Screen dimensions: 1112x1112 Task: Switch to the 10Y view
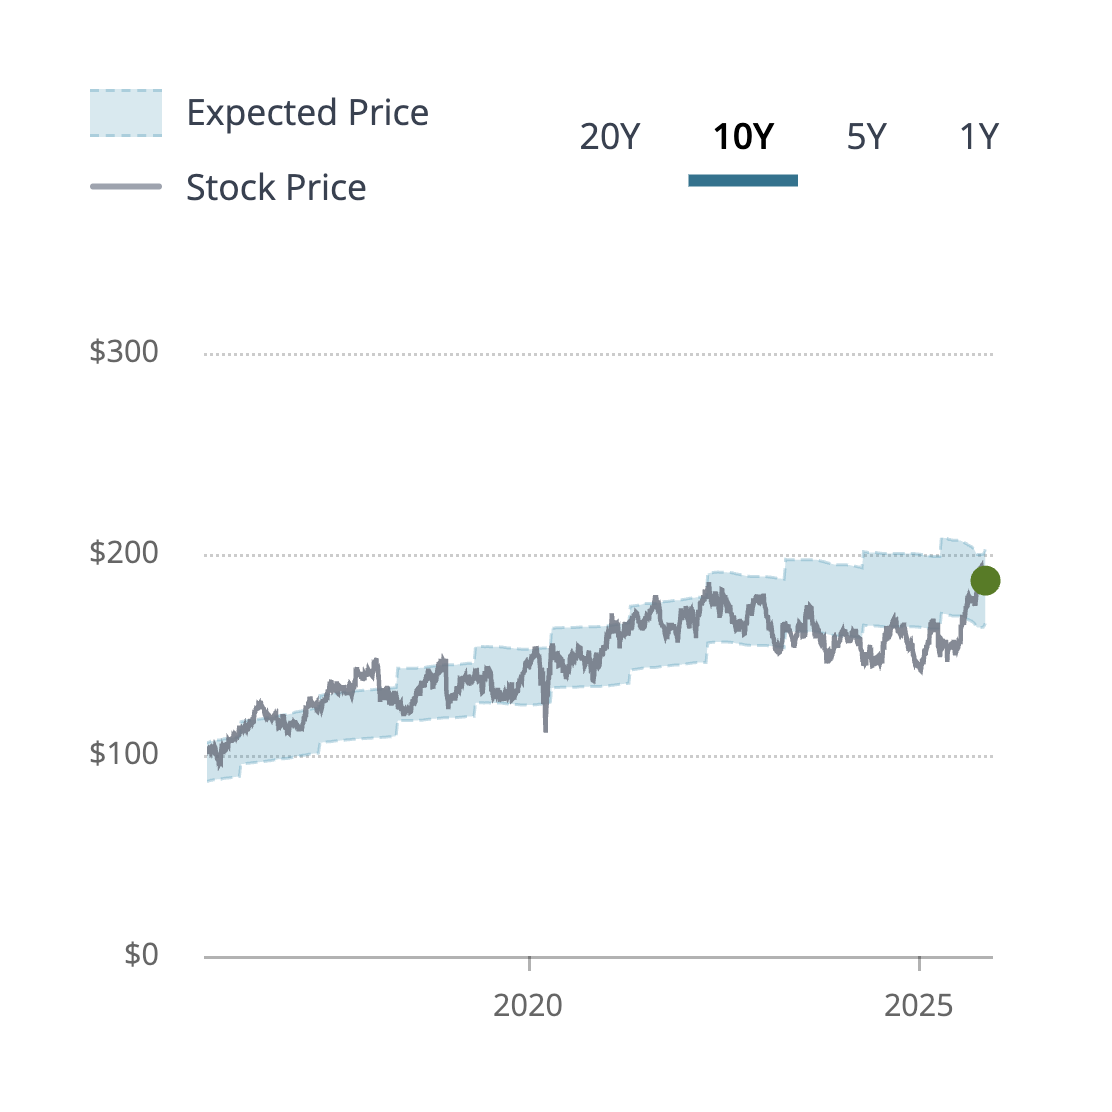pos(743,136)
